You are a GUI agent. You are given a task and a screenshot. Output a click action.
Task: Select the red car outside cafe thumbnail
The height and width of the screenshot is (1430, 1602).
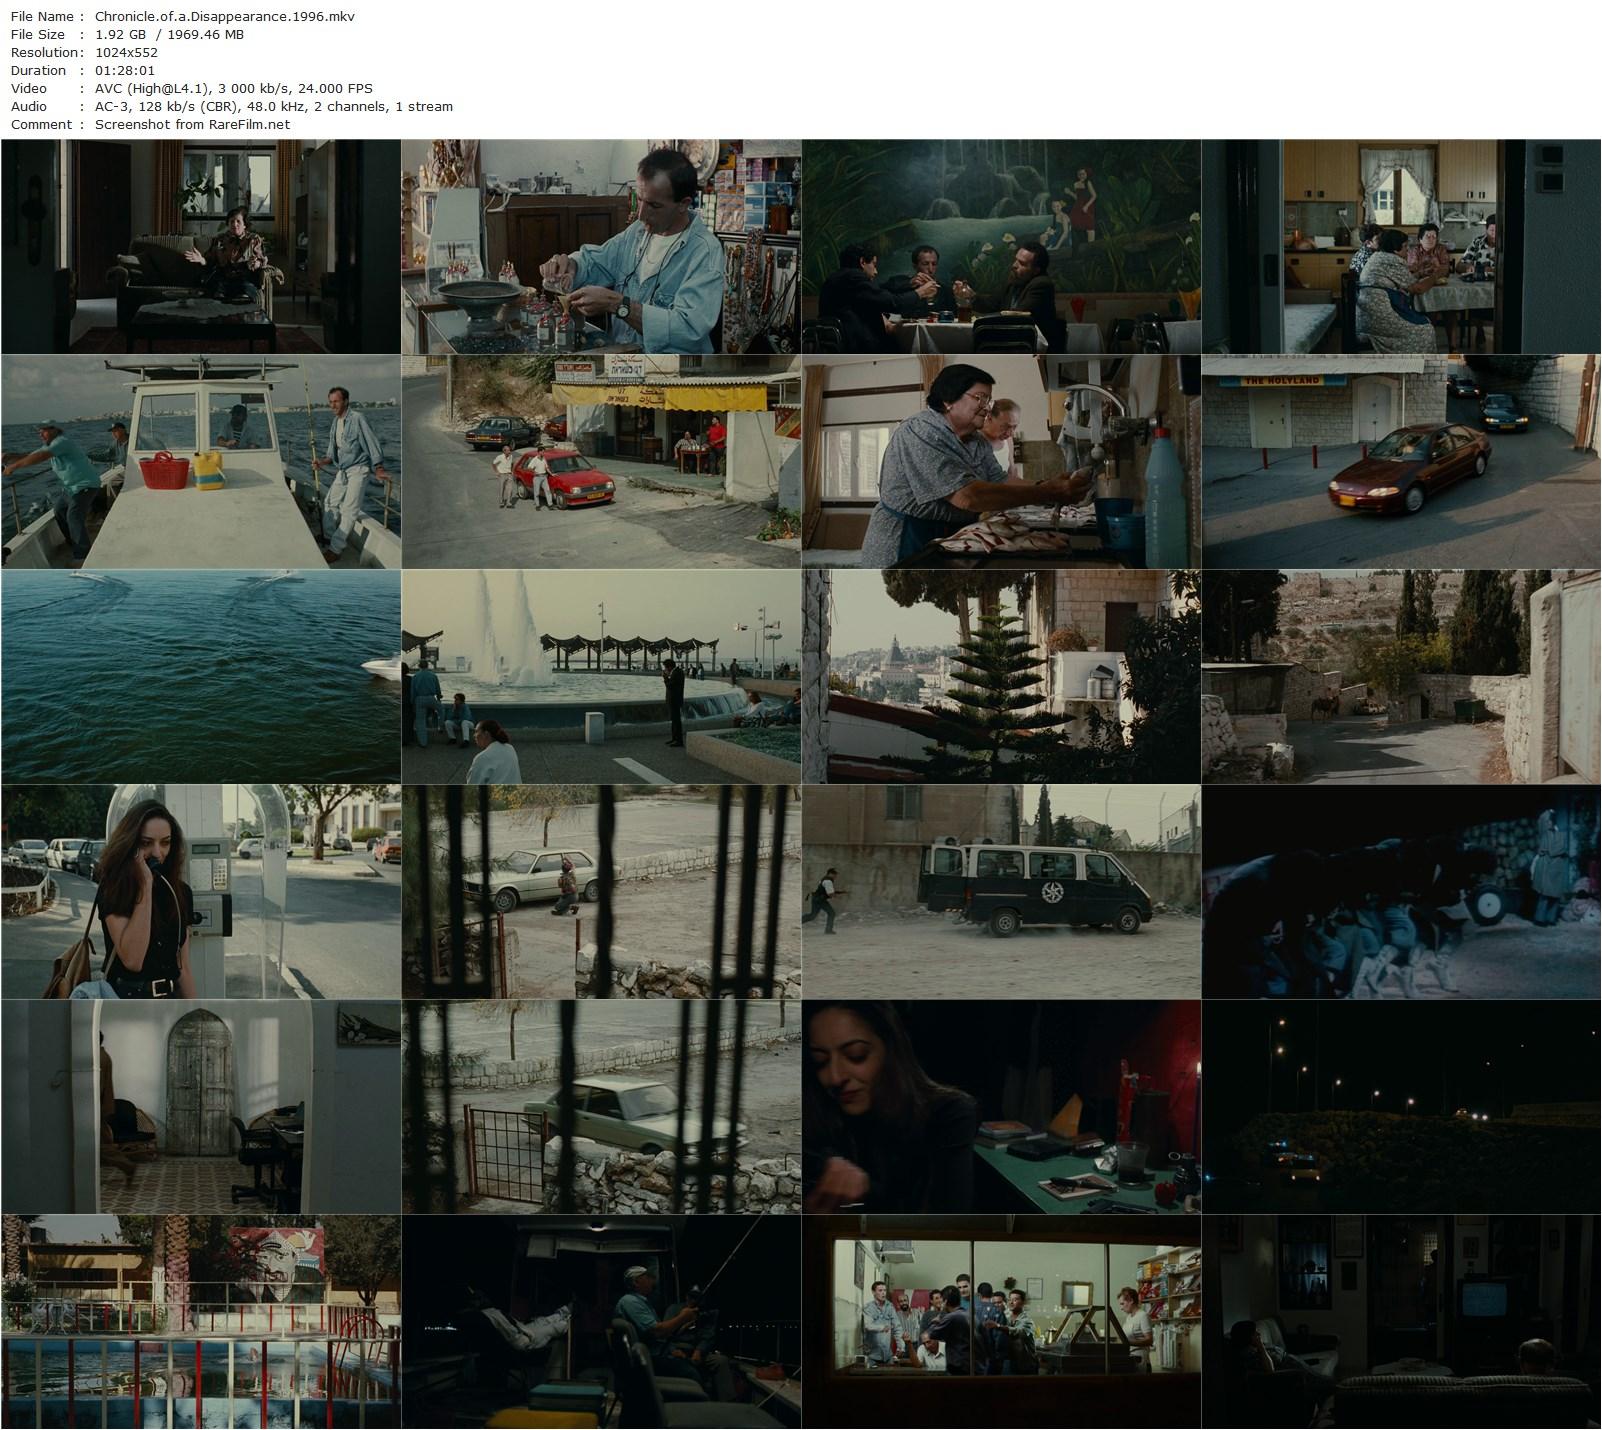(x=601, y=462)
